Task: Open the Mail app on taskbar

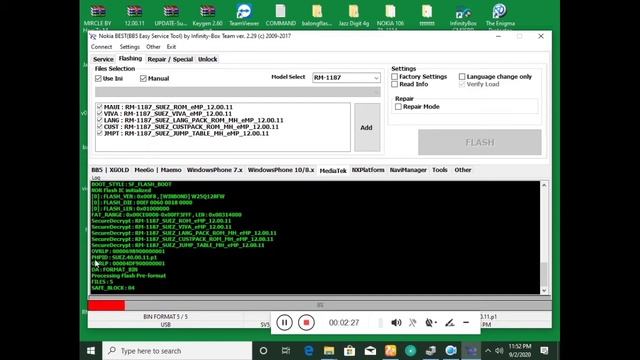Action: click(370, 351)
